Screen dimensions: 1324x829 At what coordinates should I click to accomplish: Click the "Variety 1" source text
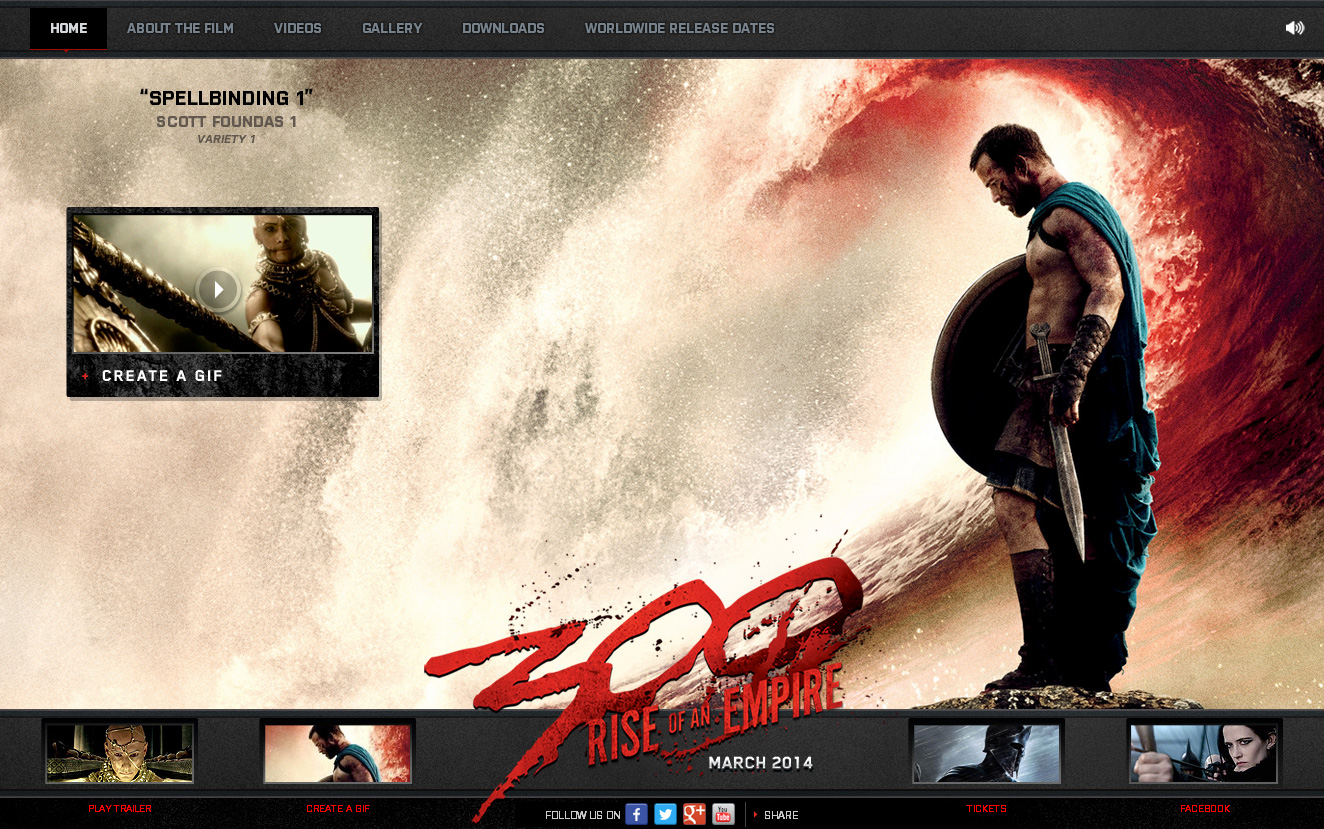tap(227, 139)
